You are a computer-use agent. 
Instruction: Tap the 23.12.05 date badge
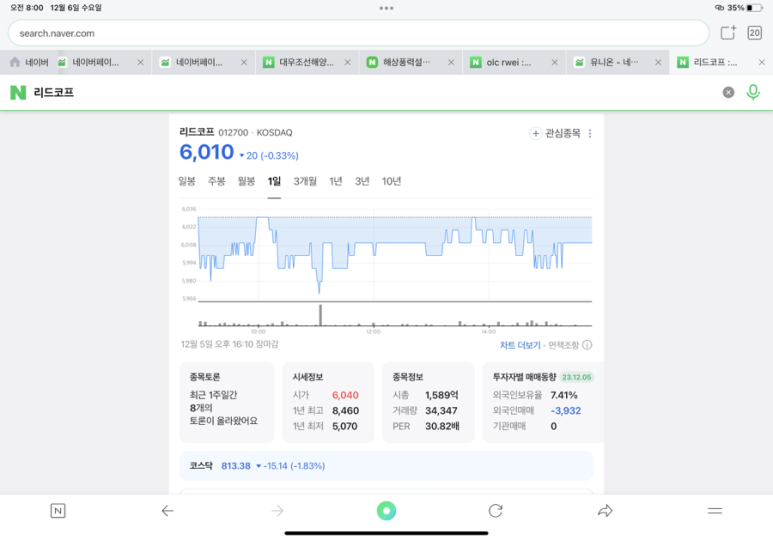coord(576,377)
